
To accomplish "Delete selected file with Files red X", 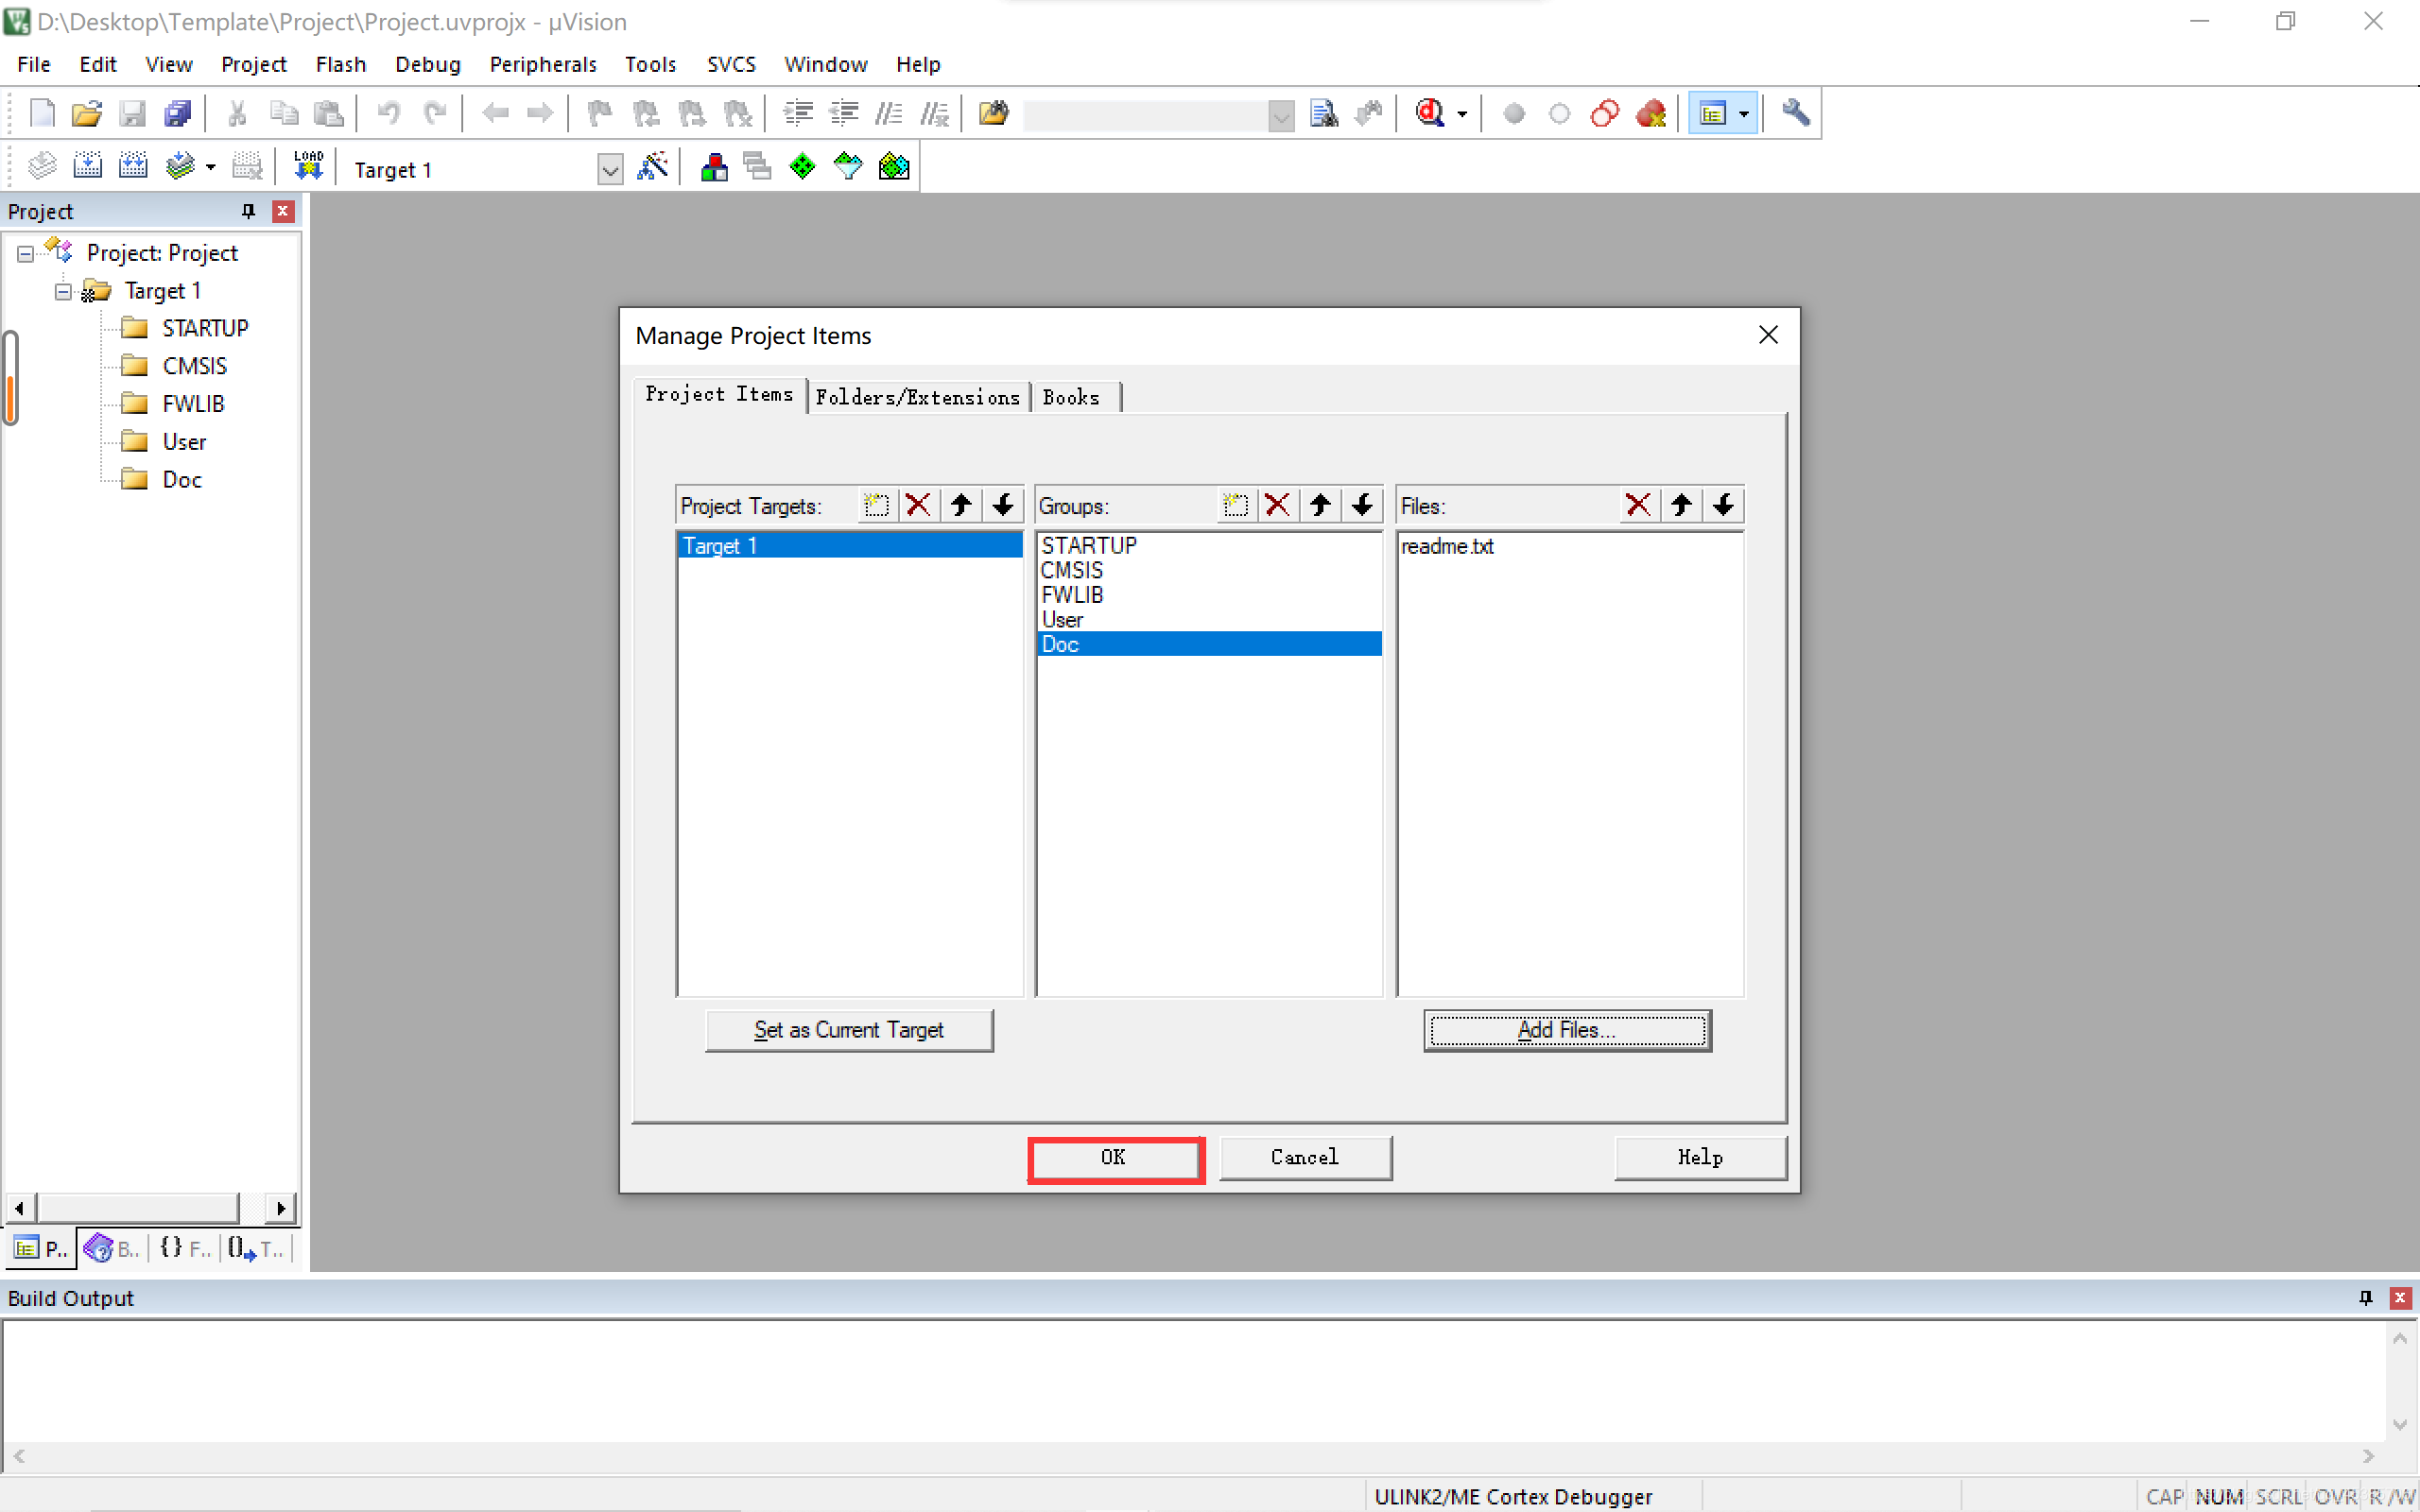I will (x=1638, y=505).
